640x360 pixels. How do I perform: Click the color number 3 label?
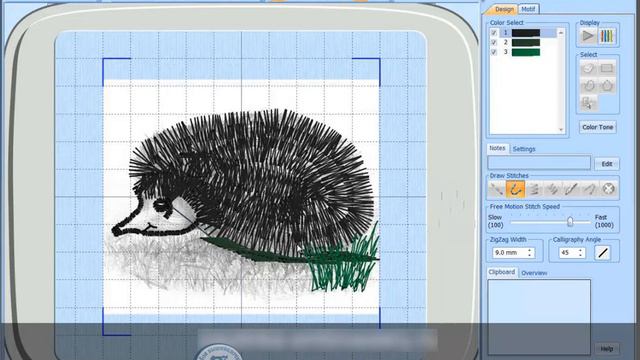point(505,52)
